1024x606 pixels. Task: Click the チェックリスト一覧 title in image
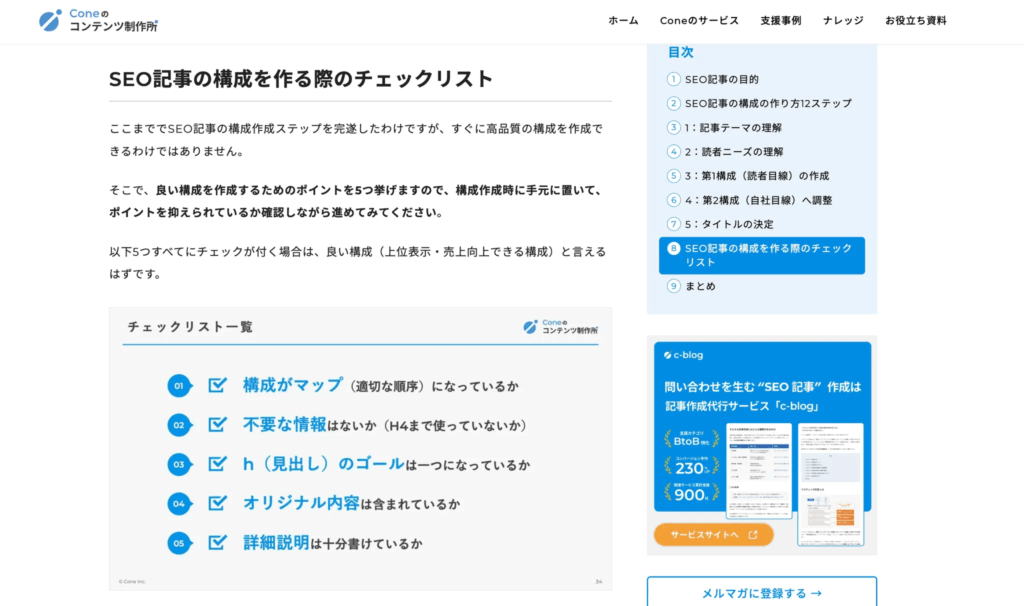click(x=190, y=327)
